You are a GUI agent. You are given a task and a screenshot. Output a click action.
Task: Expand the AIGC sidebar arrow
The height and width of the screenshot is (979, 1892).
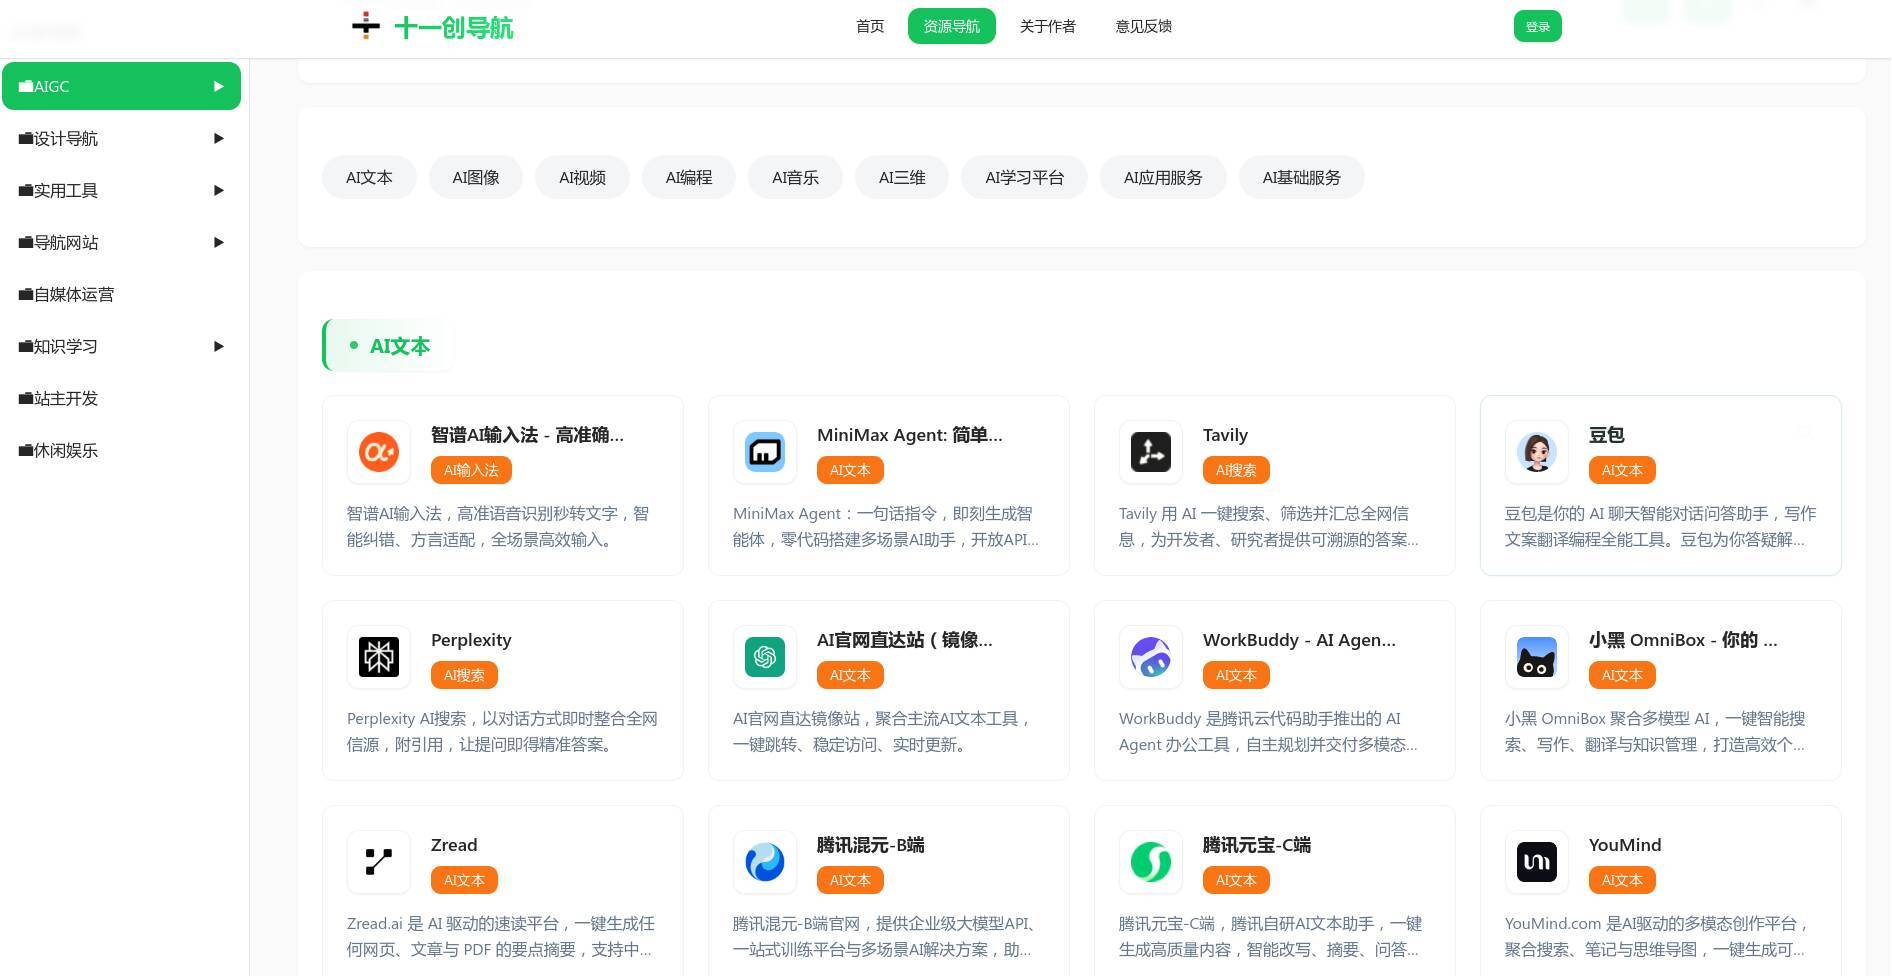coord(219,86)
